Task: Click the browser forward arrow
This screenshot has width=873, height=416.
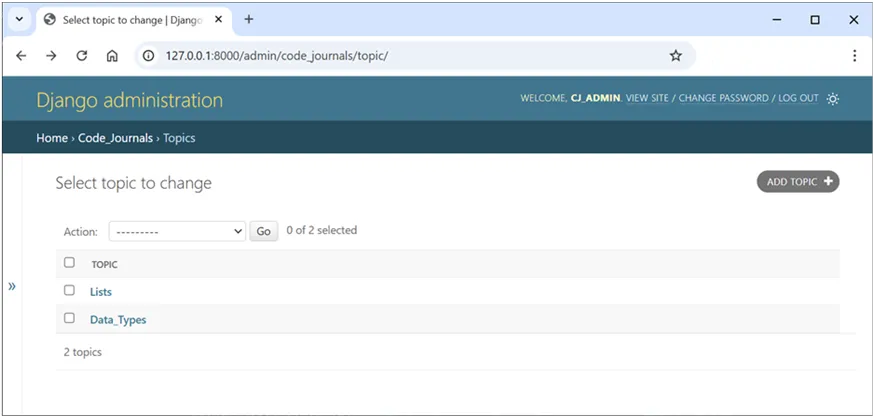Action: click(51, 56)
